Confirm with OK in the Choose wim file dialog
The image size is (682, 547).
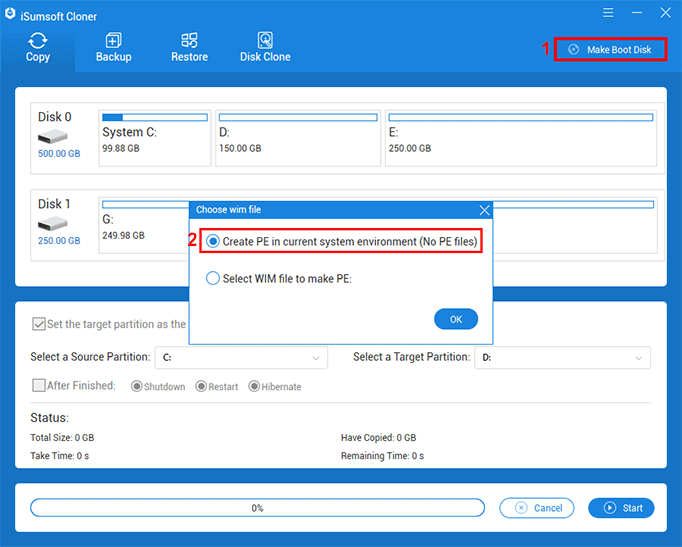456,319
